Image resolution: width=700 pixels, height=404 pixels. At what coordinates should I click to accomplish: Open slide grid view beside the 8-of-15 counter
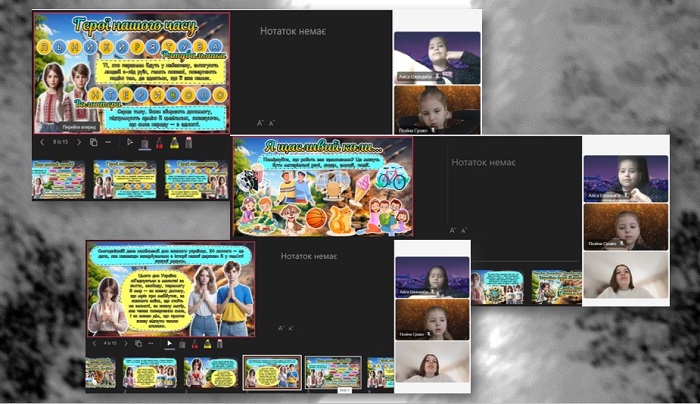pyautogui.click(x=94, y=142)
